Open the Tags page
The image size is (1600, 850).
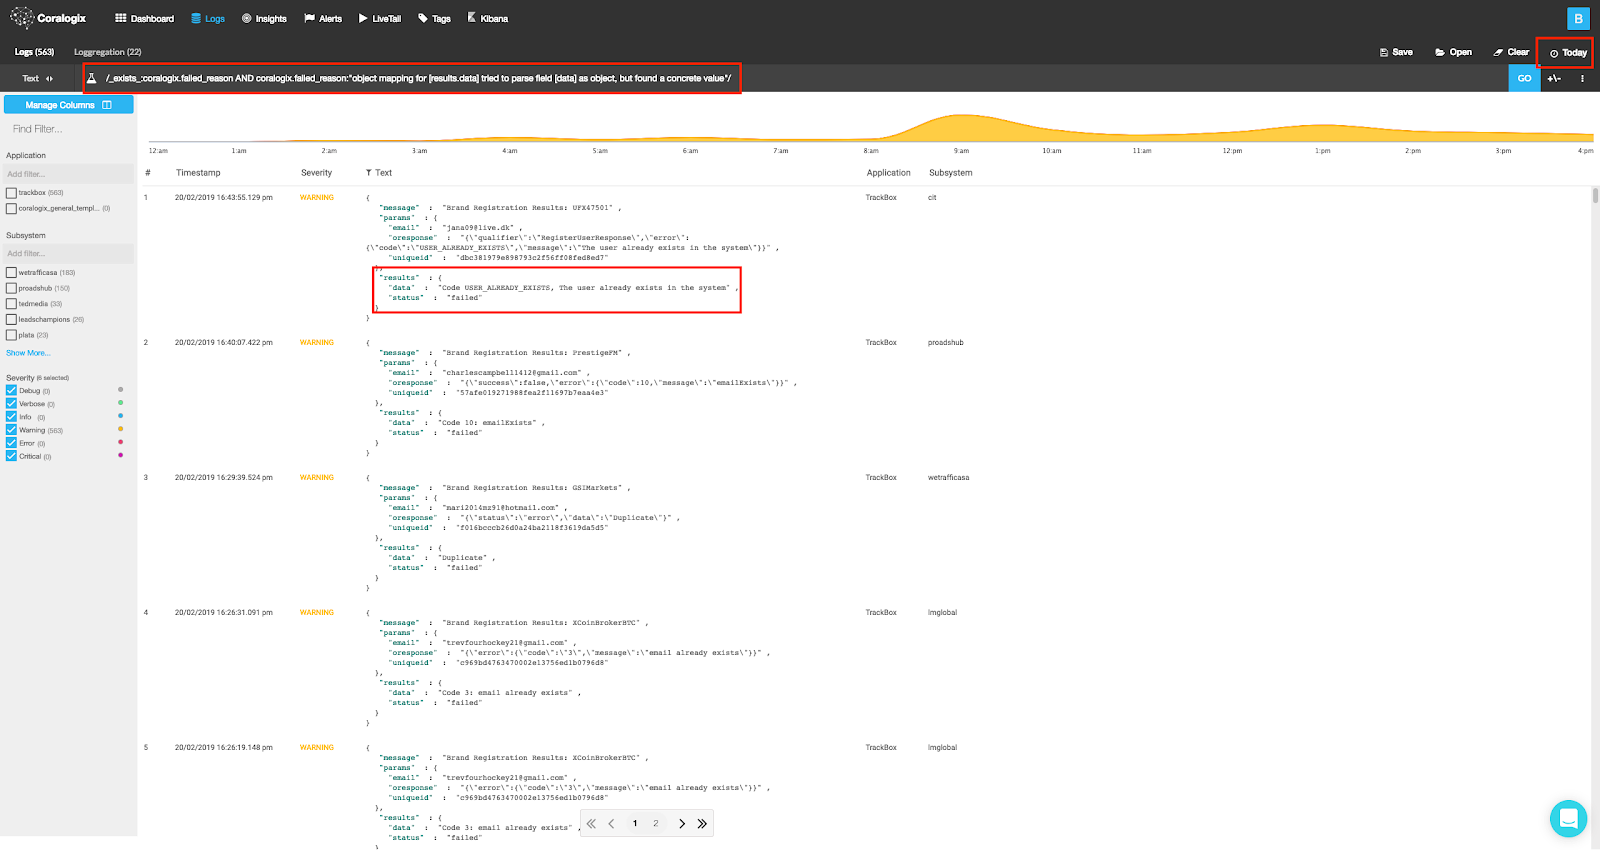pos(434,18)
